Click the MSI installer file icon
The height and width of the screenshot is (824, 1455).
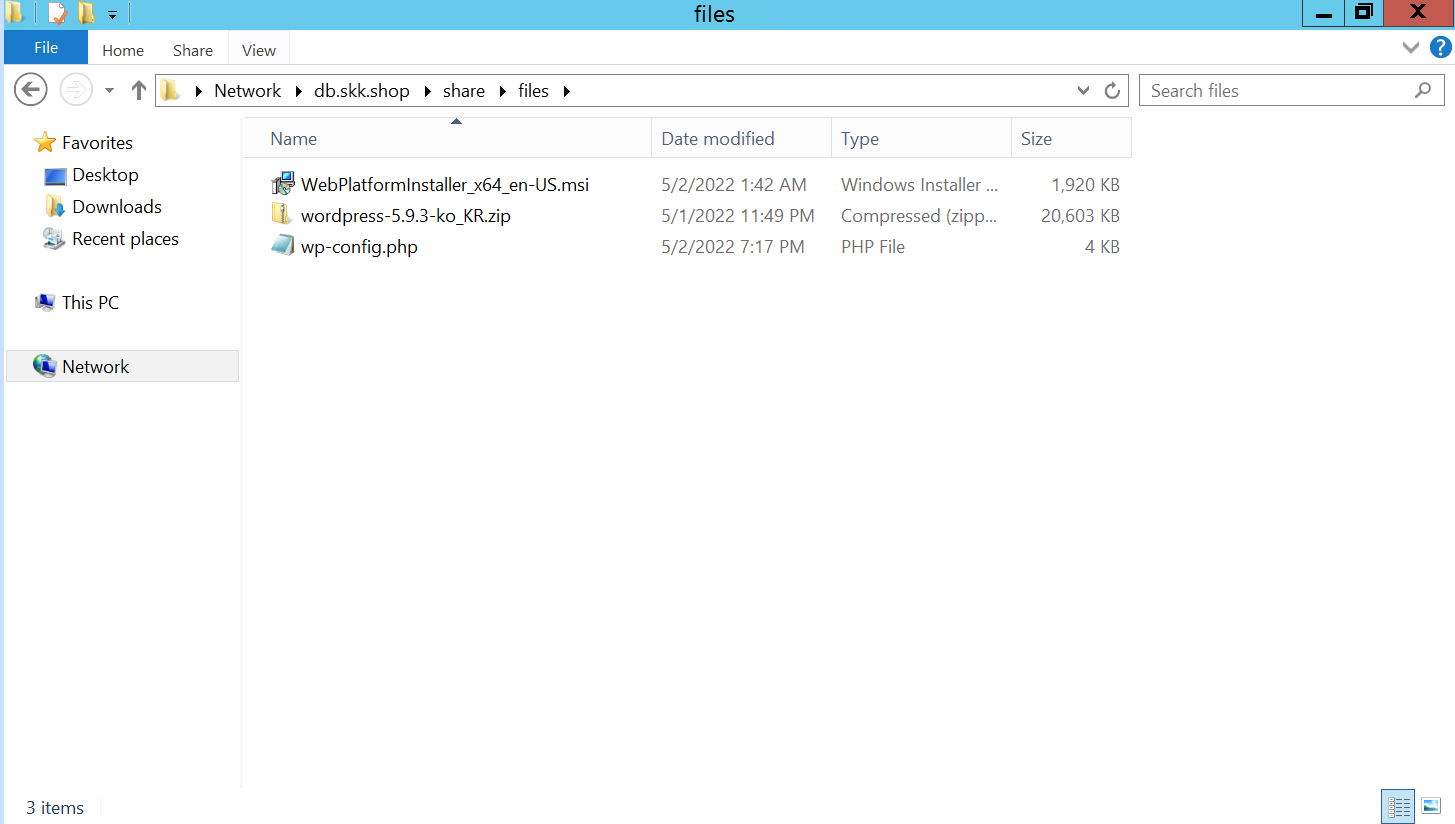[x=283, y=184]
